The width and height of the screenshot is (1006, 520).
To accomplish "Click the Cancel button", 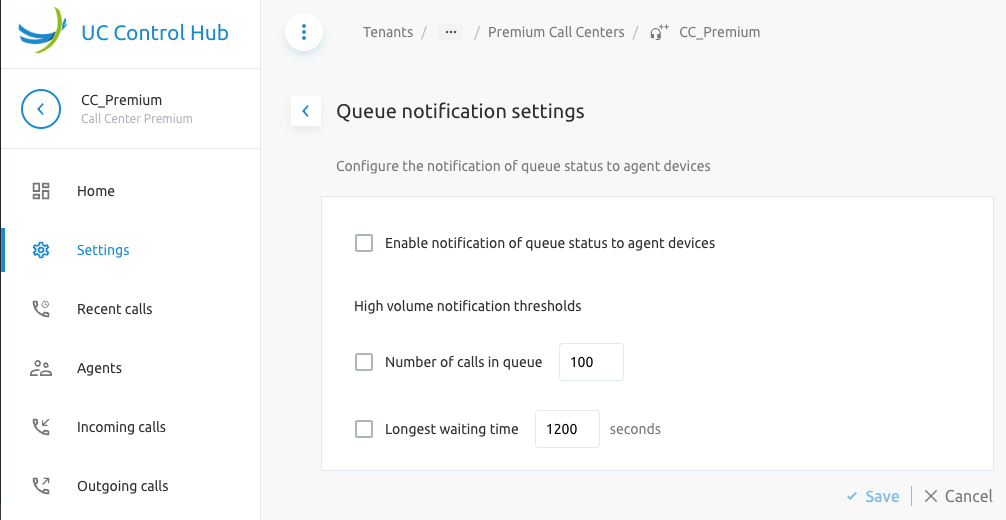I will click(958, 496).
